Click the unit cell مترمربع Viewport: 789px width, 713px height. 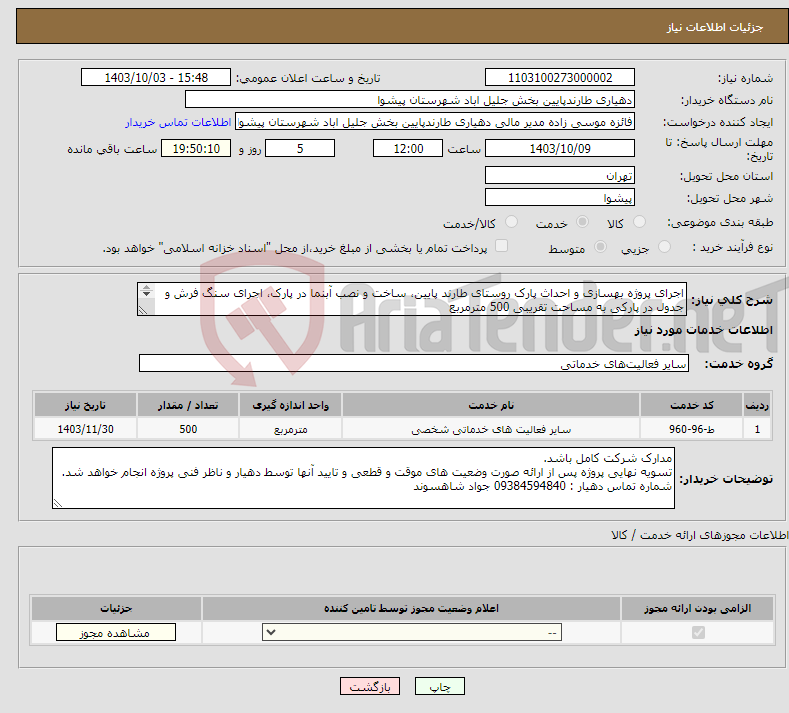click(x=290, y=429)
